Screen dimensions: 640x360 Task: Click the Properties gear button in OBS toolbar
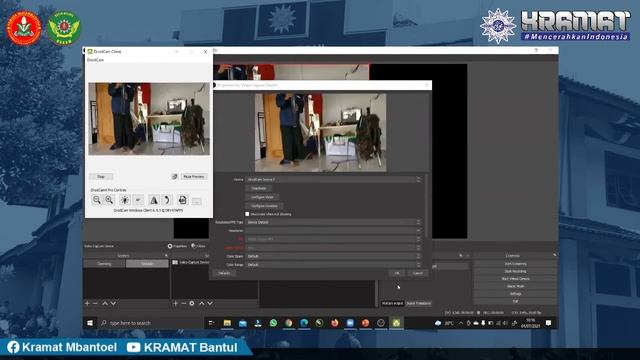click(177, 246)
